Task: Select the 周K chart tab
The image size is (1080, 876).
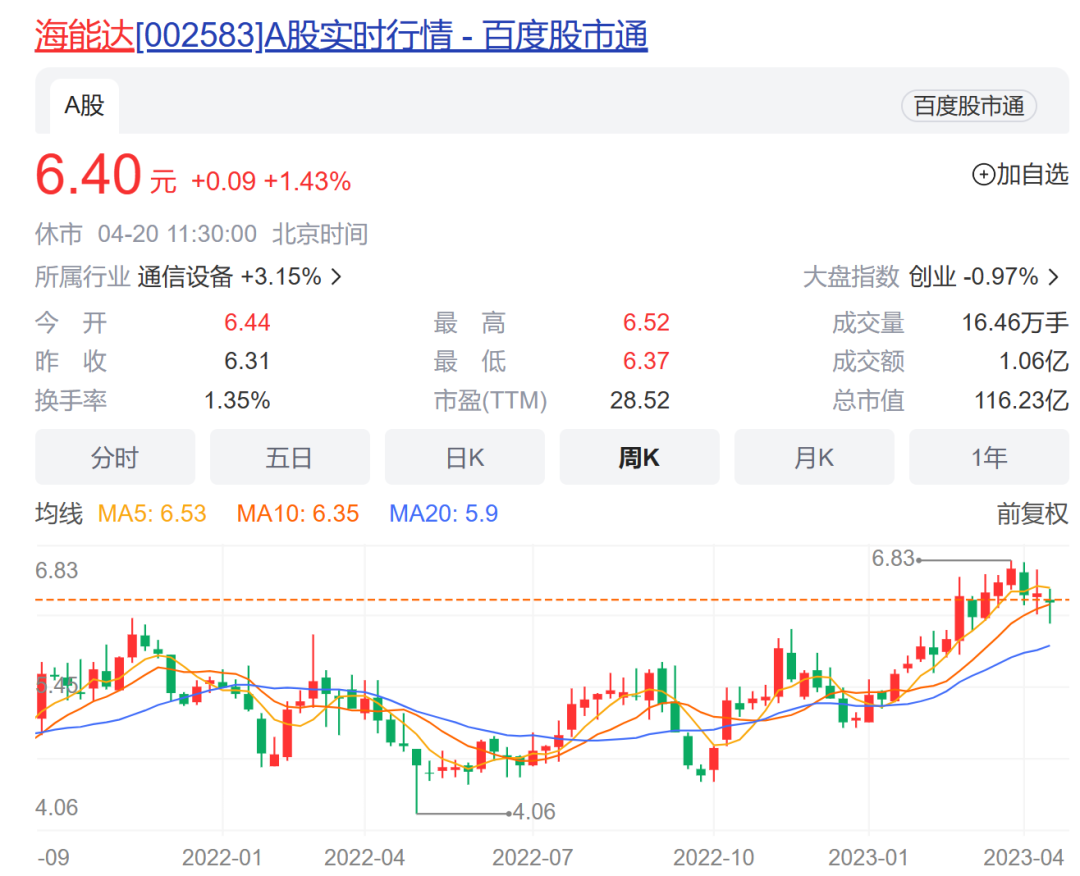Action: coord(639,457)
